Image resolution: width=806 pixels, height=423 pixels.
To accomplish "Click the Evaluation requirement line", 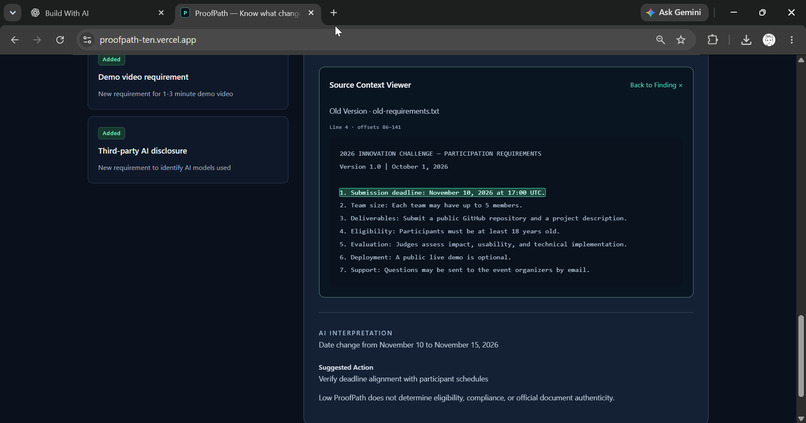I will point(483,244).
